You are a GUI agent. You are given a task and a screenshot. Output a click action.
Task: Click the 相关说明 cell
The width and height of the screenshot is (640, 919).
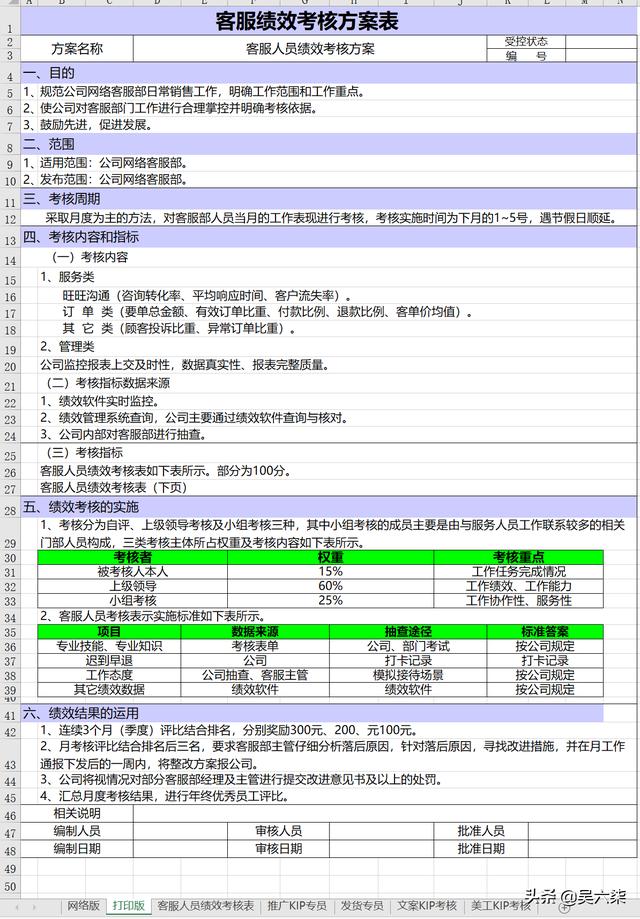77,813
